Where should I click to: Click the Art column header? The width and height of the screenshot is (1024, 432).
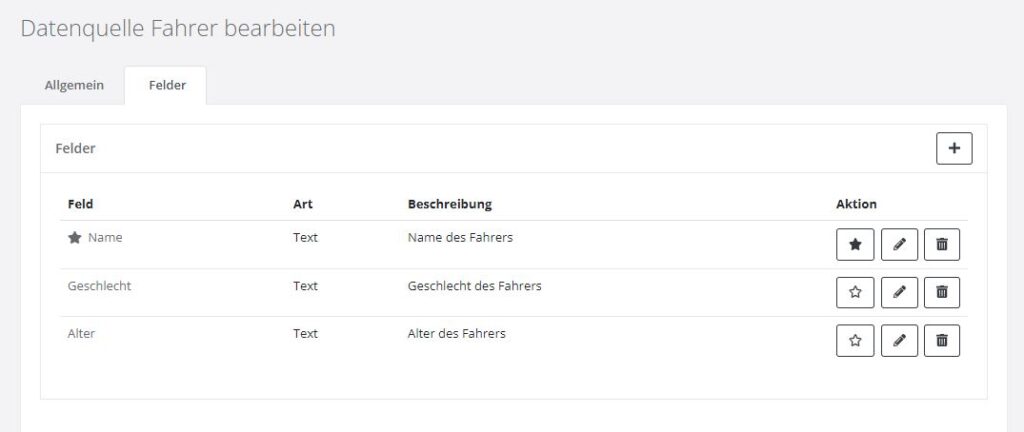click(x=303, y=204)
